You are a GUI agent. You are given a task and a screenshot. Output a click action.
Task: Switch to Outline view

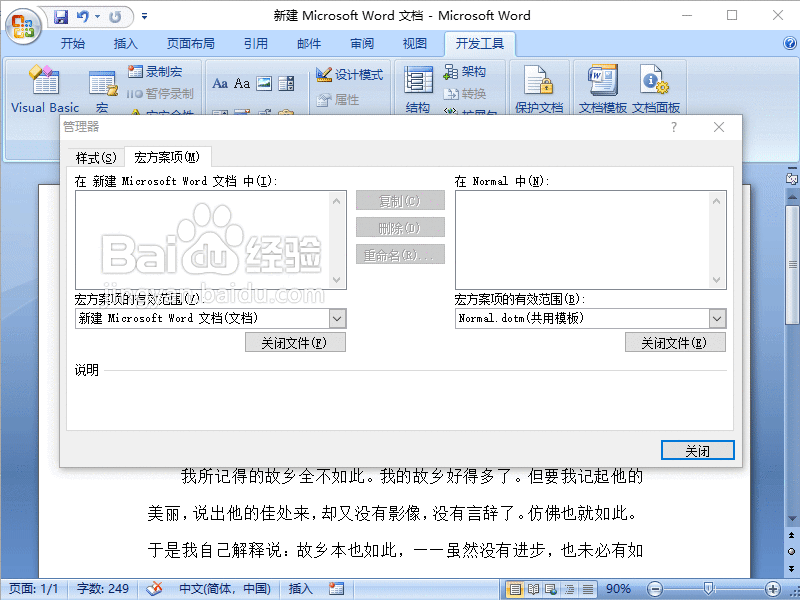click(569, 589)
